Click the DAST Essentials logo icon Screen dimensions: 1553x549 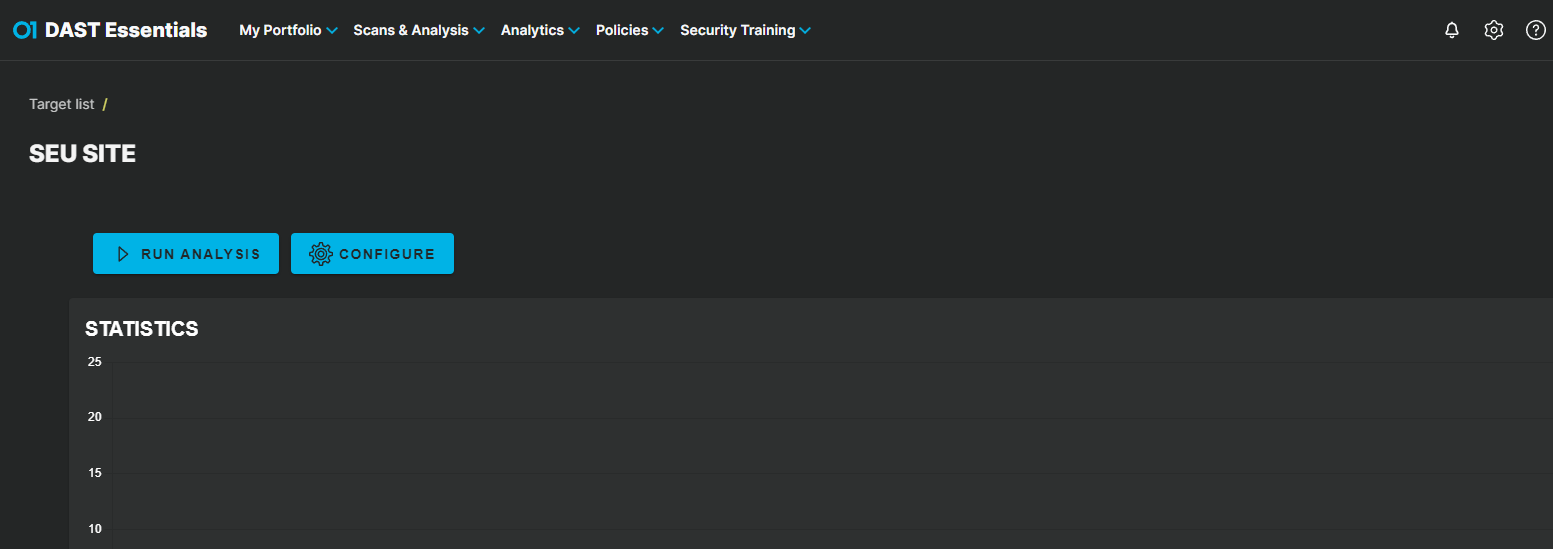[25, 31]
